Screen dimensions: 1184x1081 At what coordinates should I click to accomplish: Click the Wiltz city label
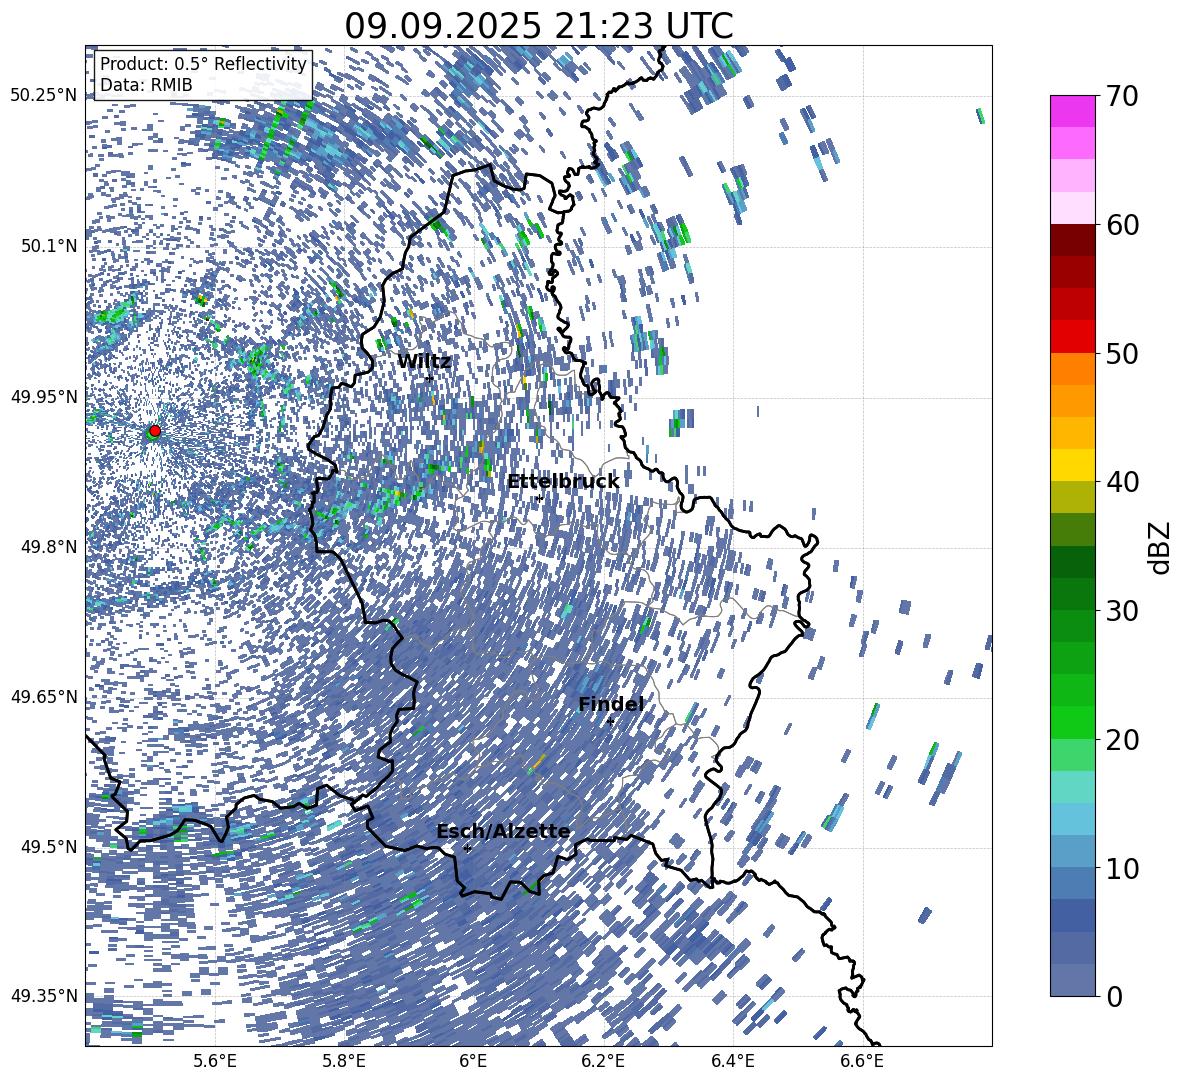point(424,362)
